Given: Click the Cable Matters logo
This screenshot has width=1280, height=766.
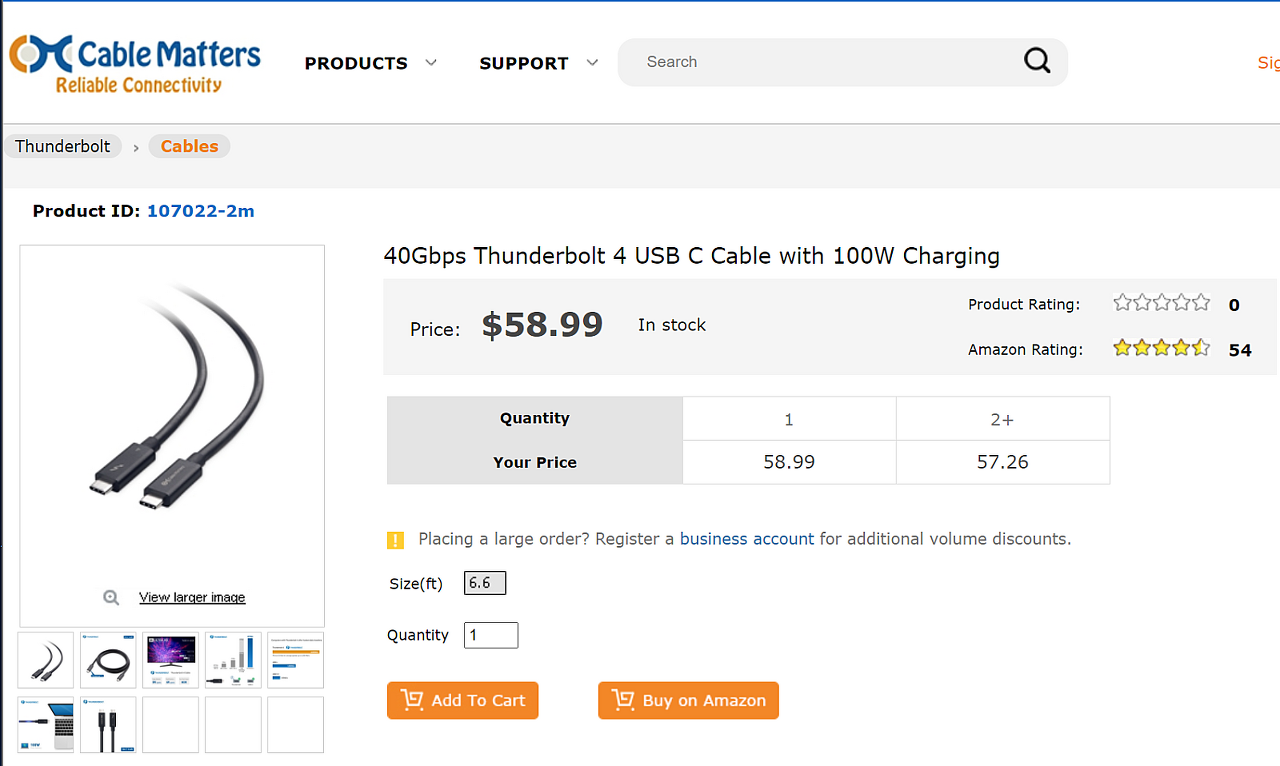Looking at the screenshot, I should coord(135,64).
